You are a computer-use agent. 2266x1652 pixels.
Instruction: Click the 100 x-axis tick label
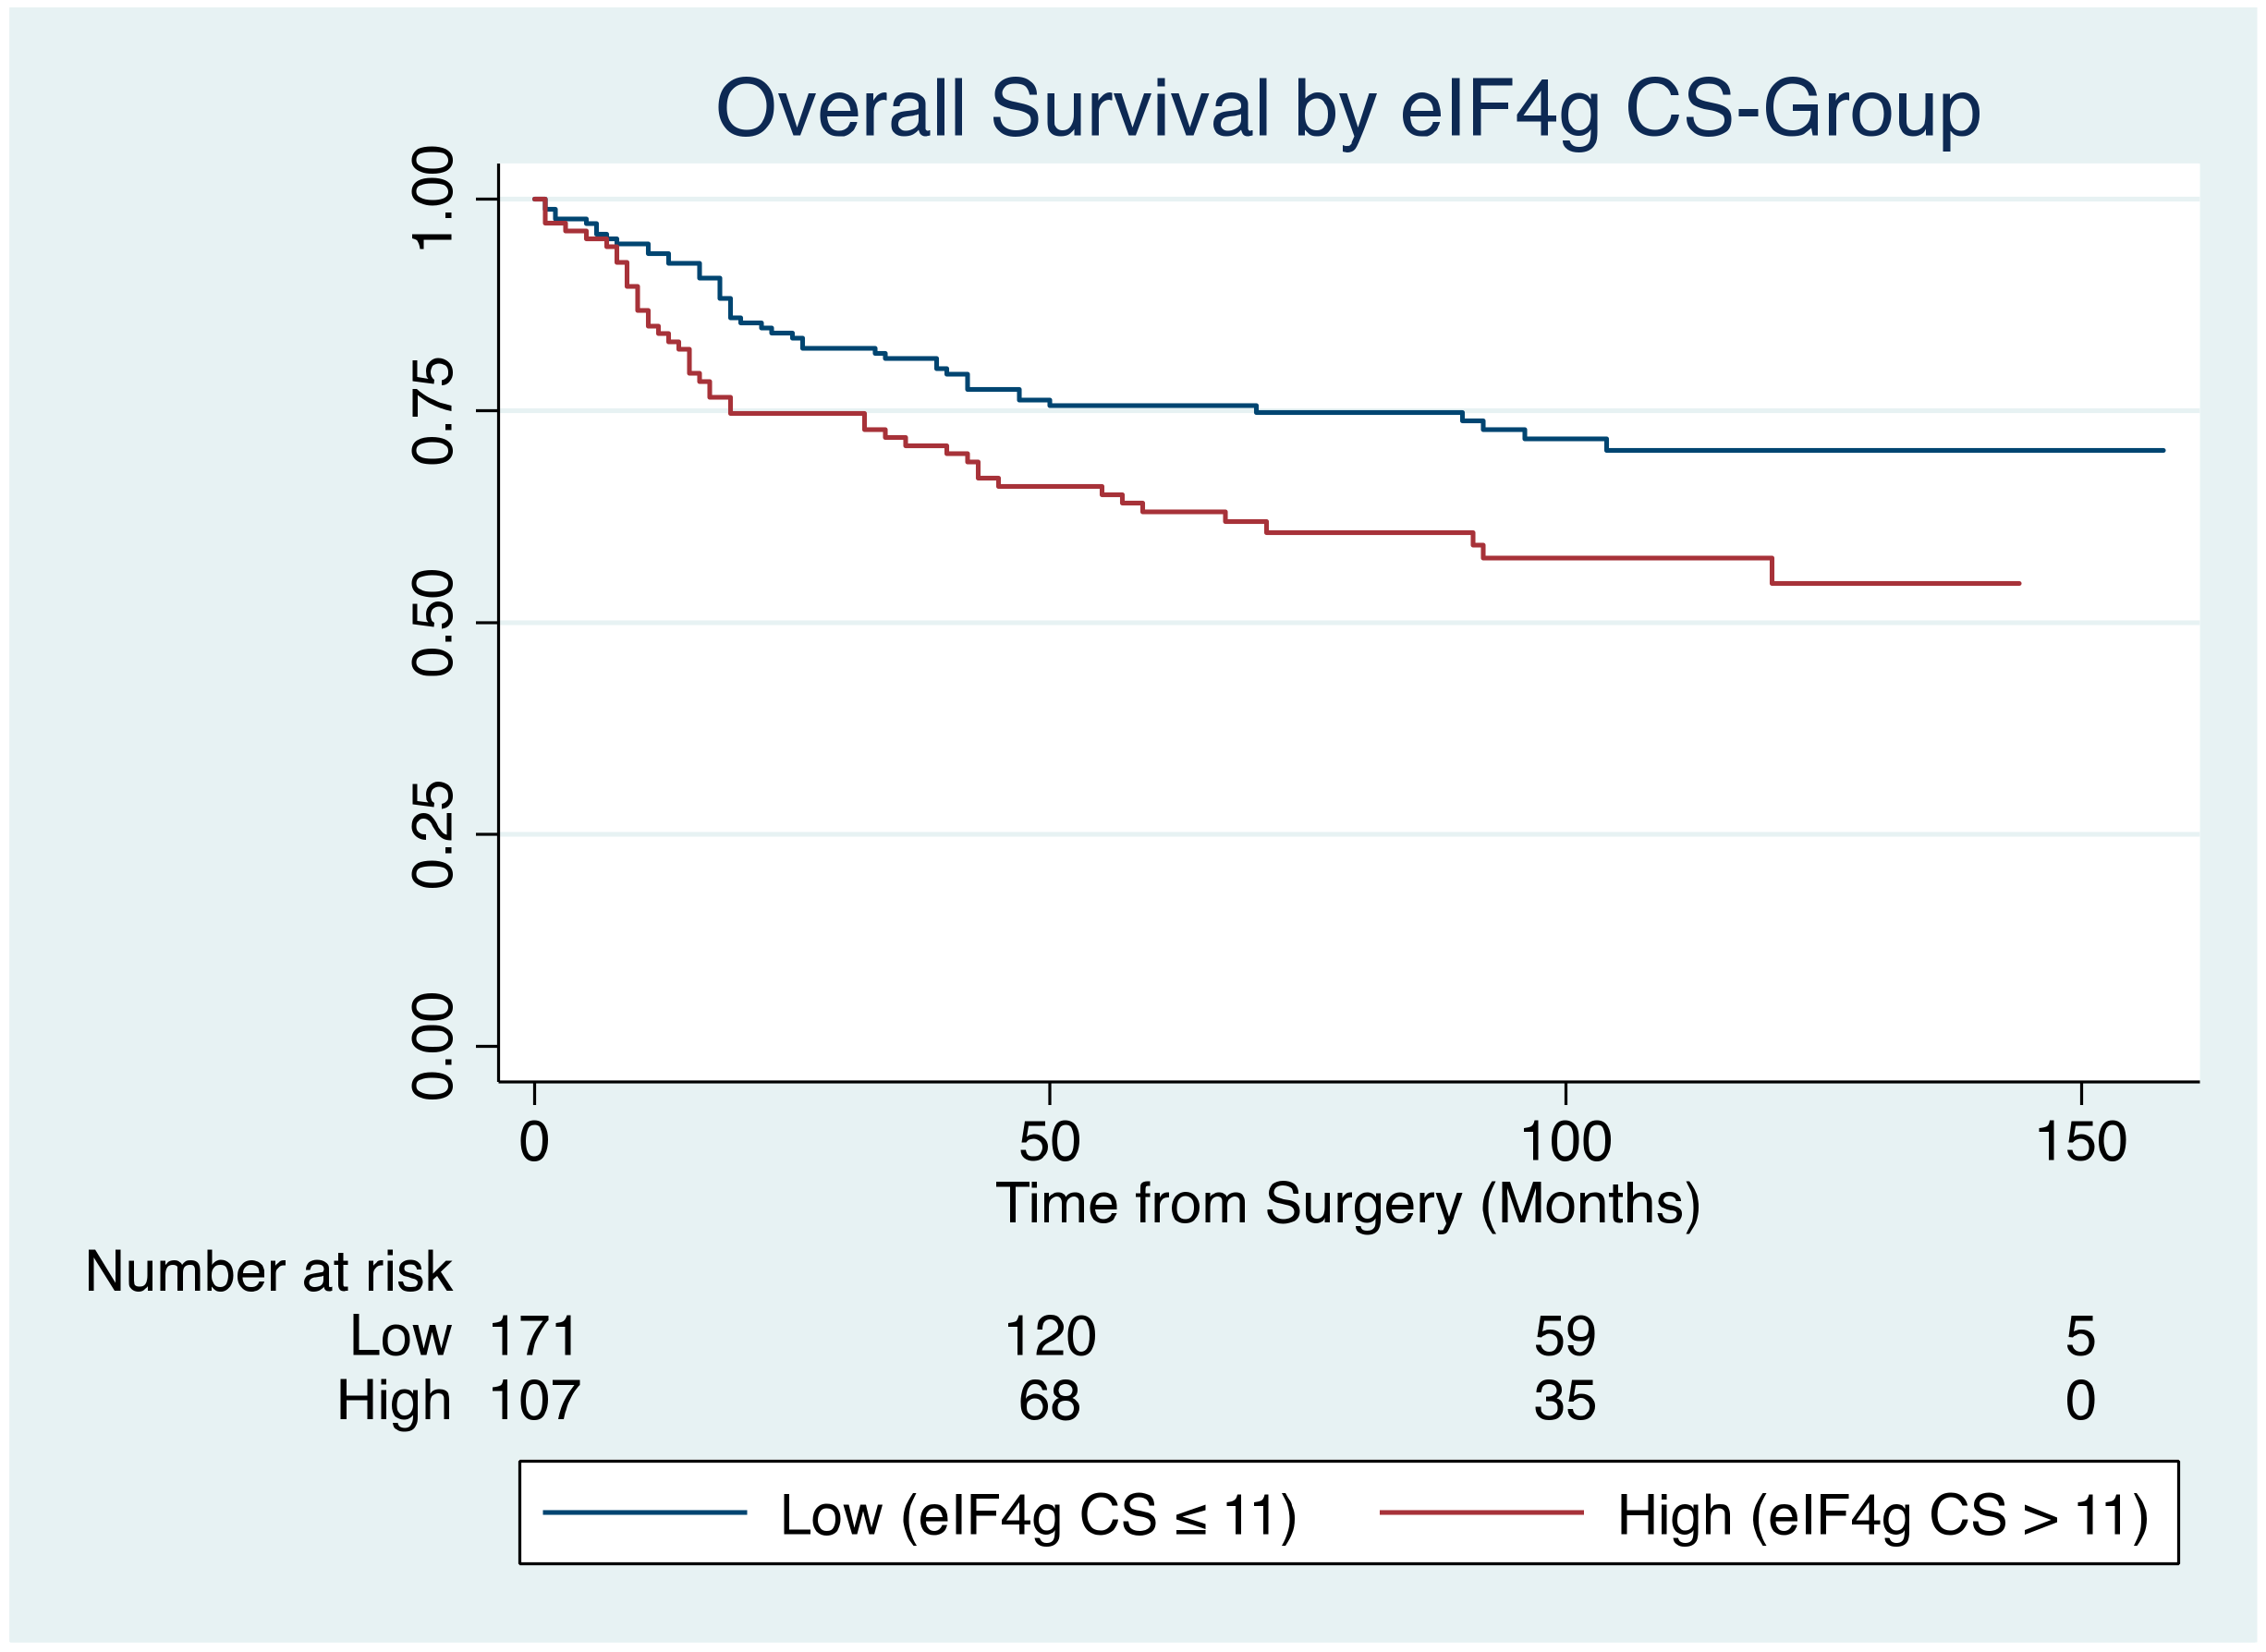coord(1565,1142)
